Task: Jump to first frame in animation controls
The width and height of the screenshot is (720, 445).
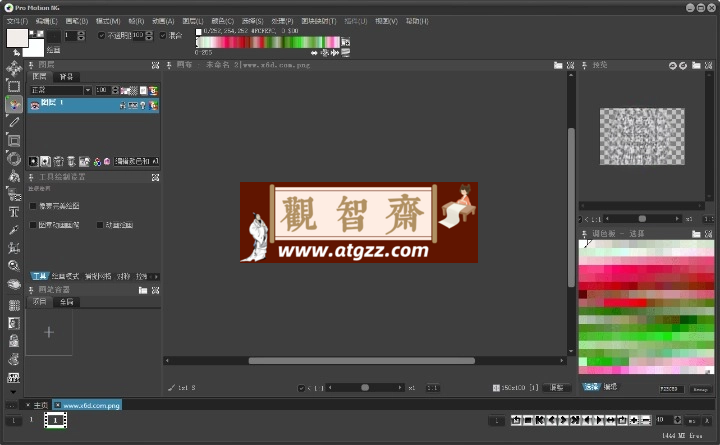Action: pos(540,420)
